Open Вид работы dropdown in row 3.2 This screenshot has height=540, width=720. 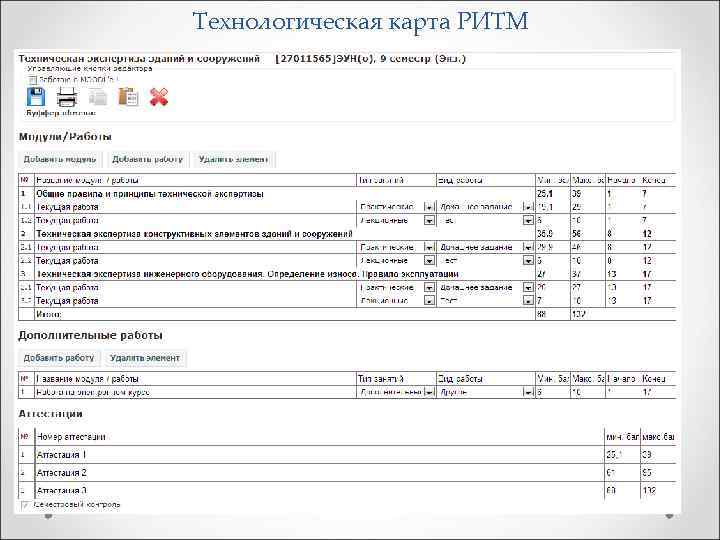coord(528,301)
